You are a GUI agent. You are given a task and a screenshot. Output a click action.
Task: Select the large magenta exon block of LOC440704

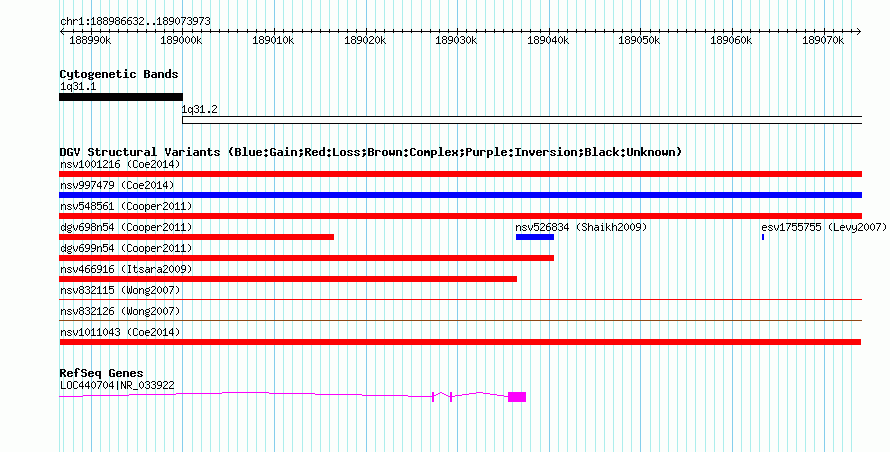pyautogui.click(x=517, y=397)
